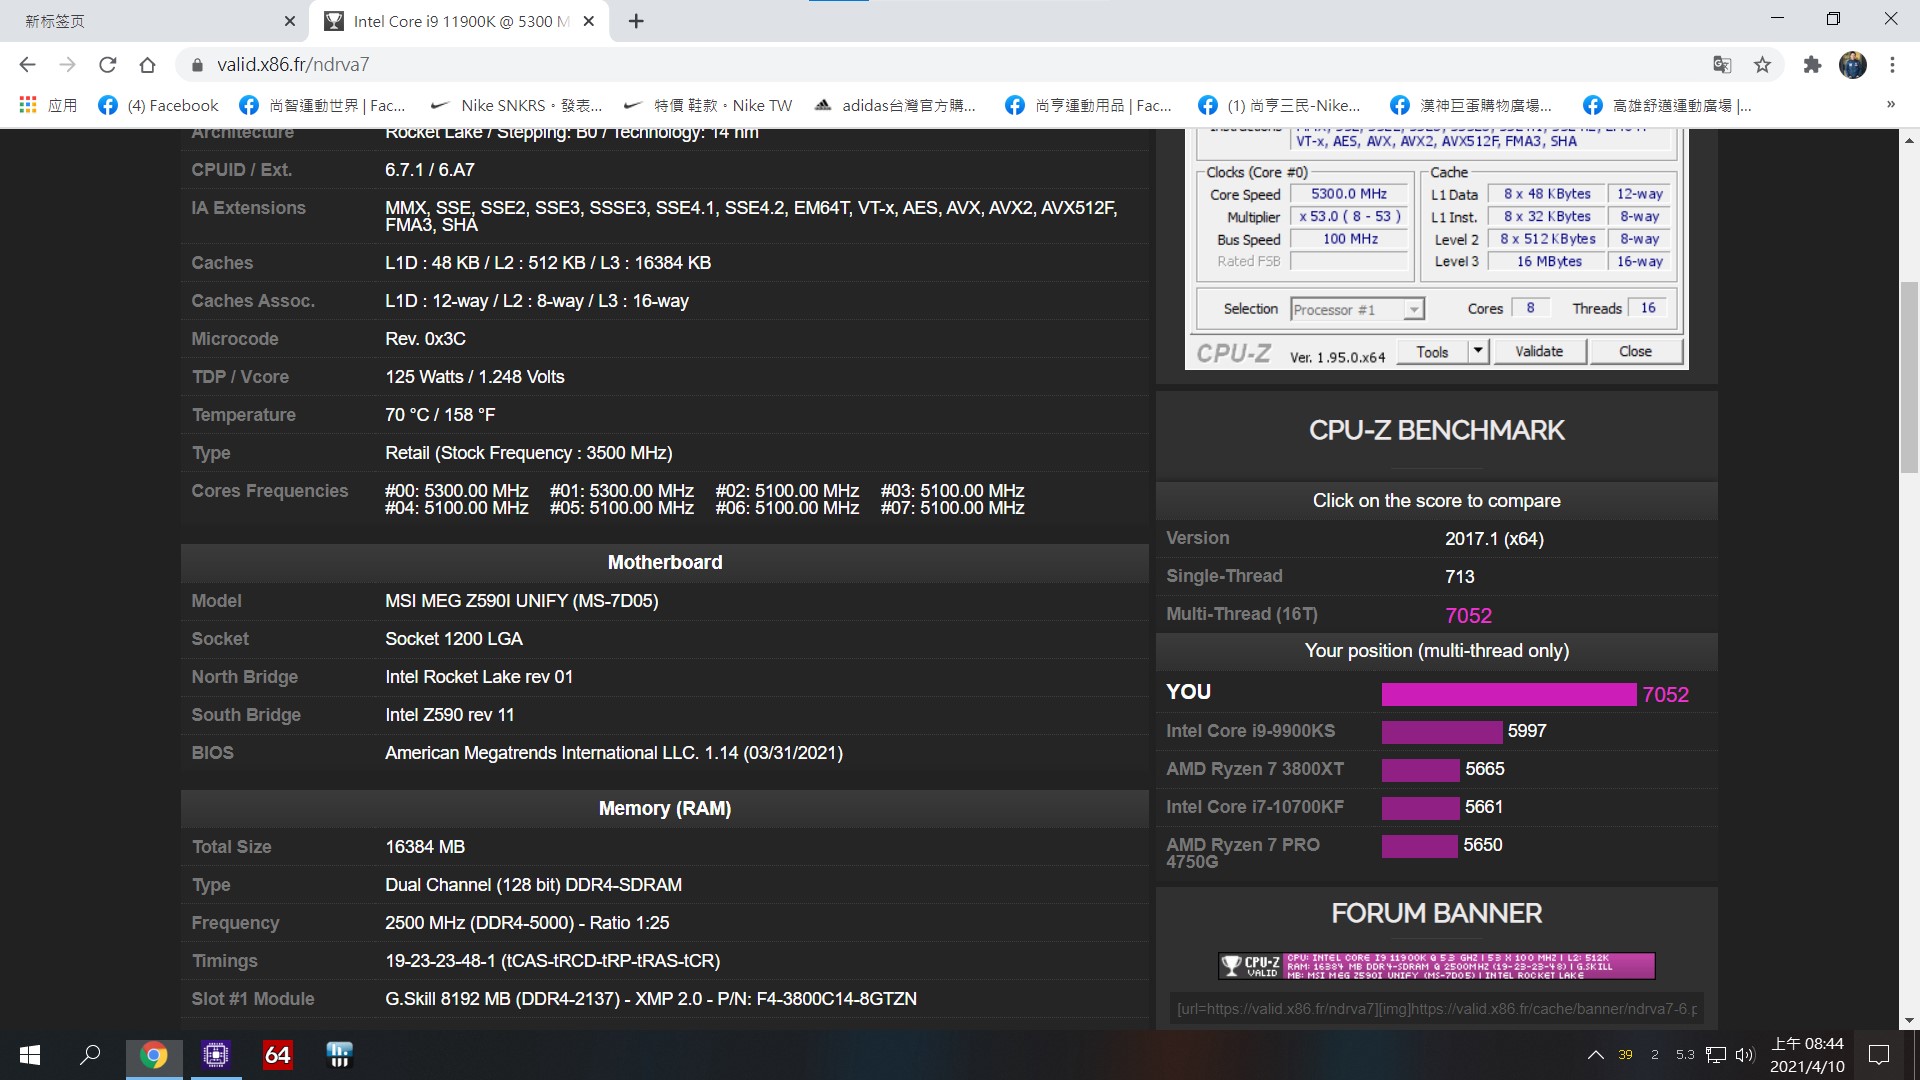The width and height of the screenshot is (1920, 1080).
Task: Open the network tray icon
Action: coord(1716,1055)
